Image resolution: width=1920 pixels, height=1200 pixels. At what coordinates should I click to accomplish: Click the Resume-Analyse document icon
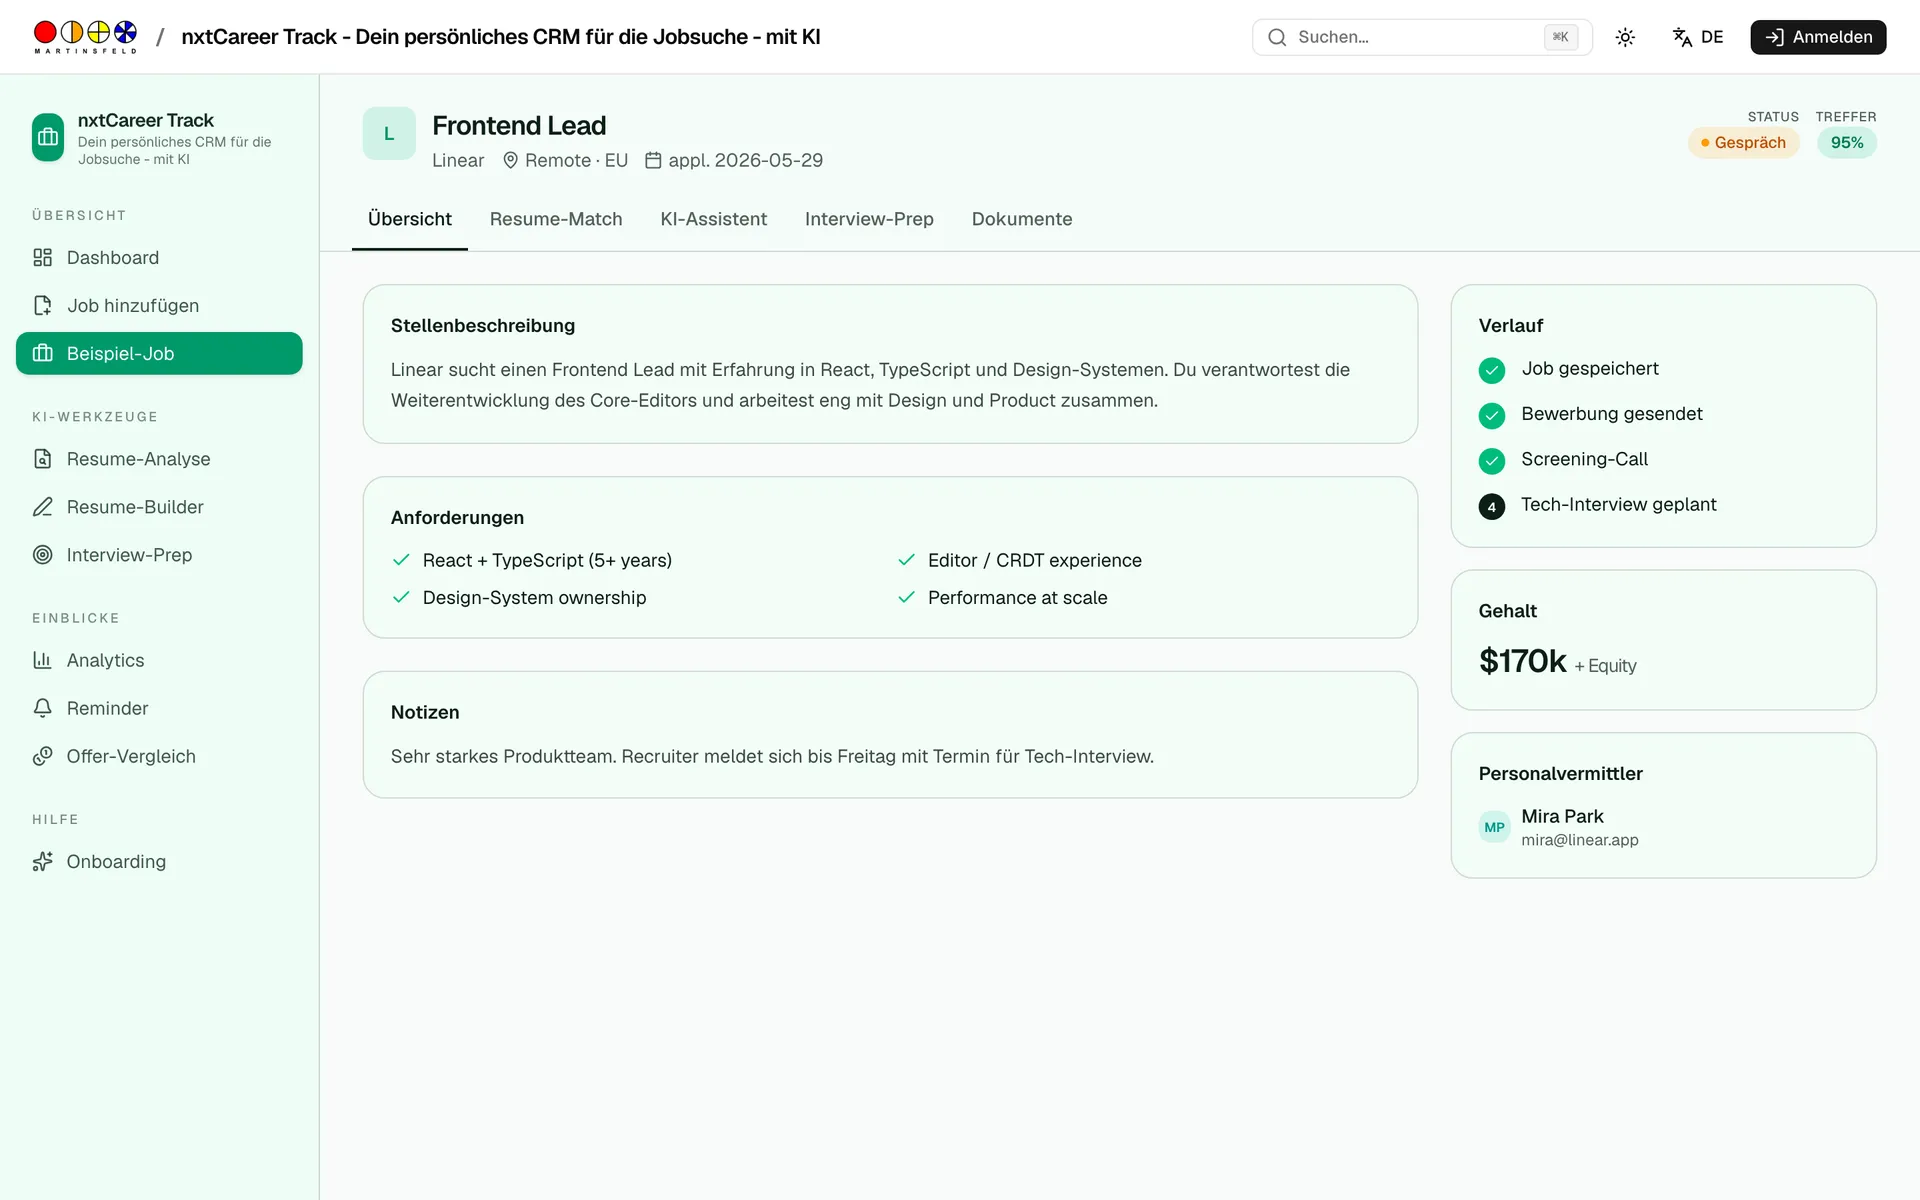click(x=42, y=459)
